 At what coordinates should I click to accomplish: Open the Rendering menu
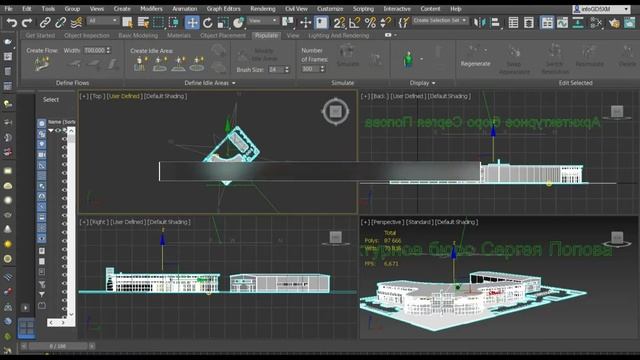click(x=262, y=9)
